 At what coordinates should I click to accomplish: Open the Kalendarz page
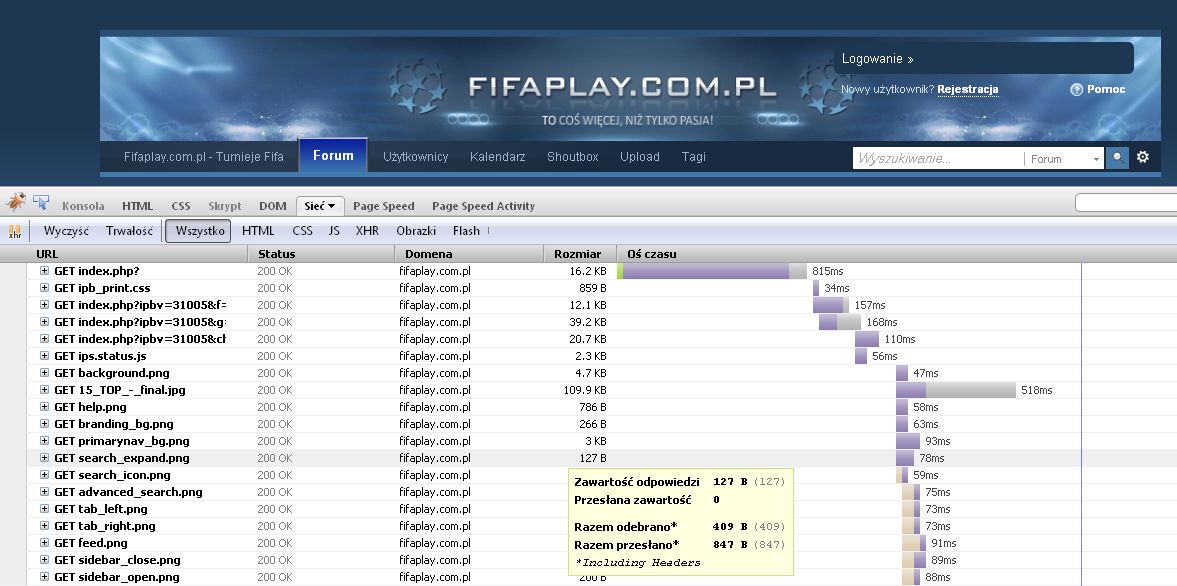(497, 157)
